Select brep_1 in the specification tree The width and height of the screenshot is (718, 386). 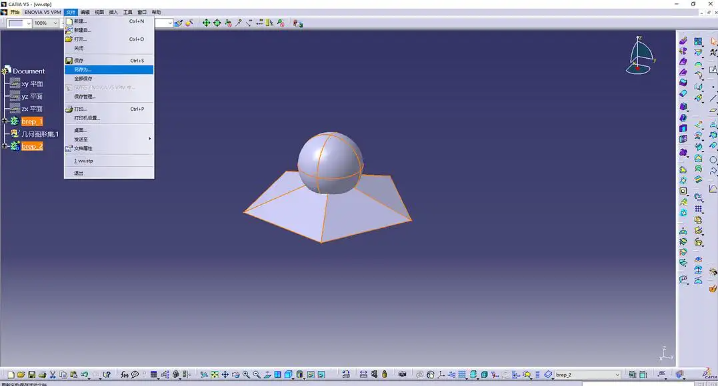coord(32,121)
